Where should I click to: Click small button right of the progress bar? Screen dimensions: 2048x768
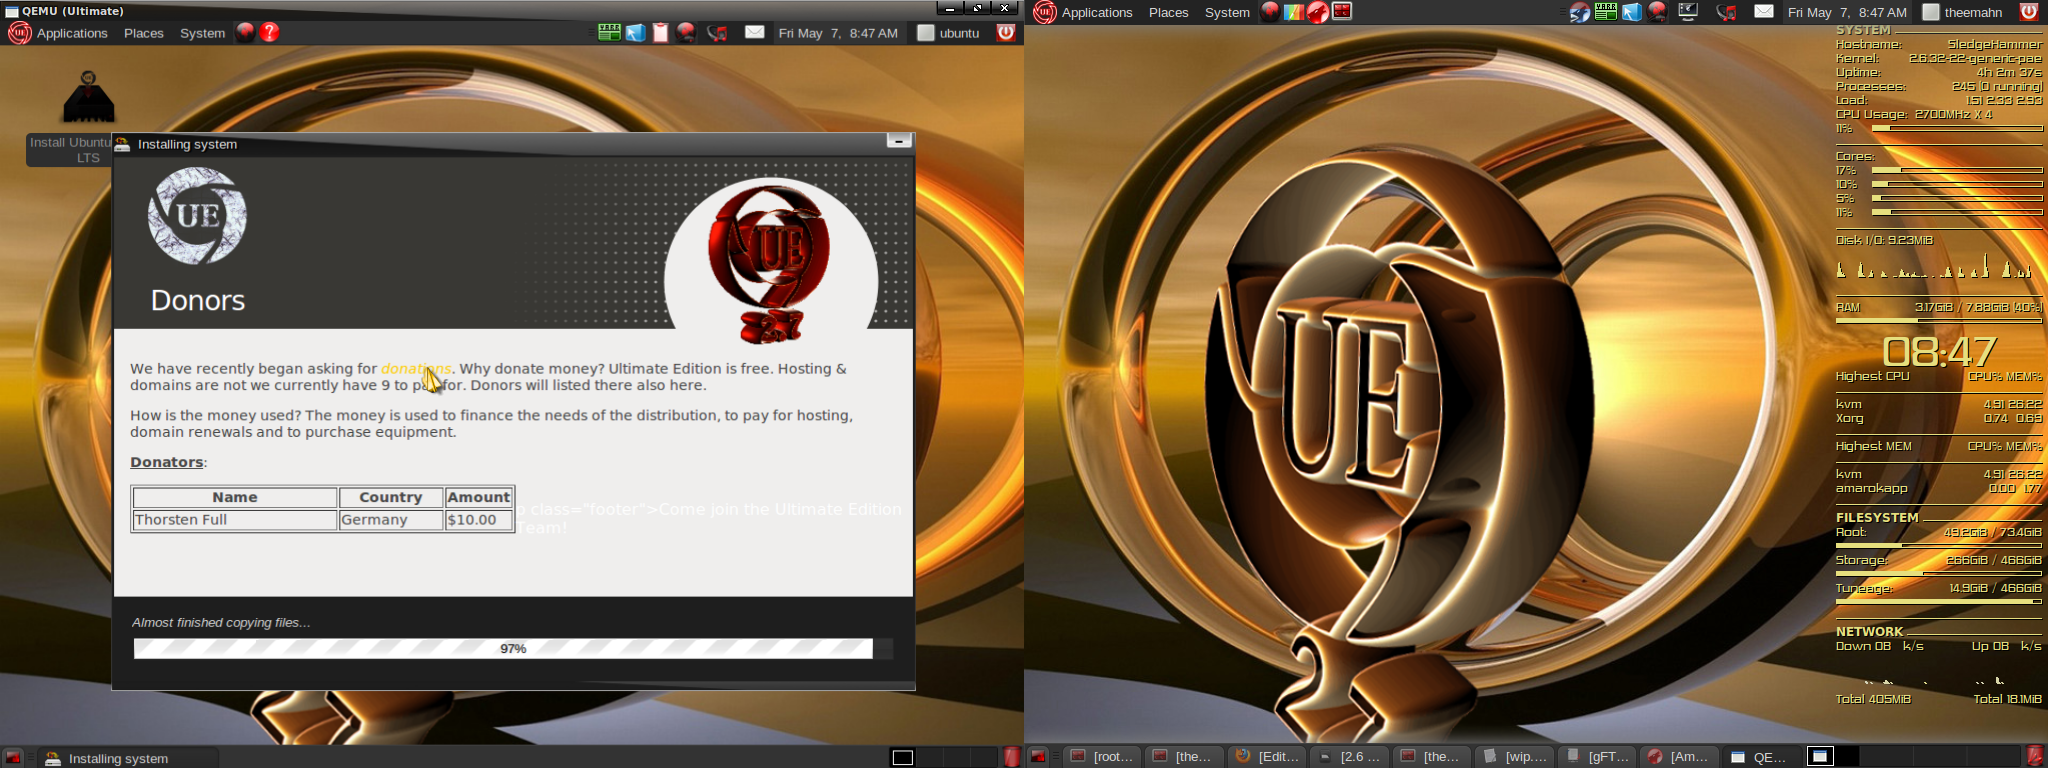(883, 649)
